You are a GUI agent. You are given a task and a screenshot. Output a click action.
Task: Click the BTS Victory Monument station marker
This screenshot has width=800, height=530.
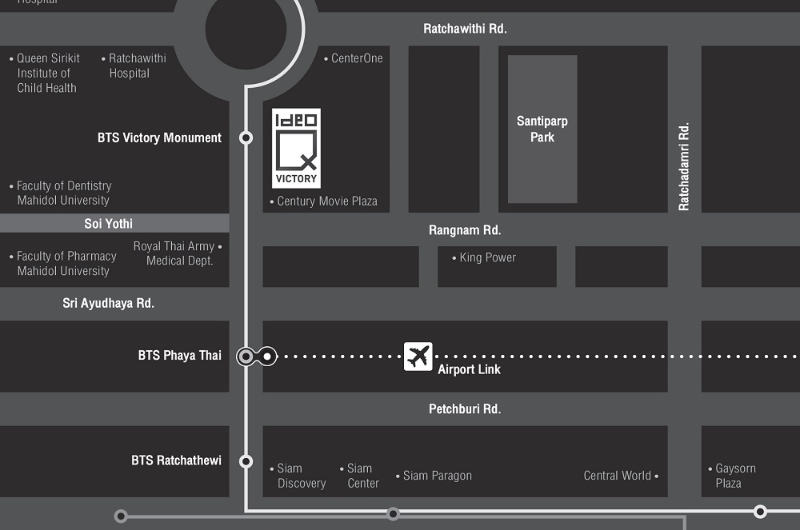(246, 138)
